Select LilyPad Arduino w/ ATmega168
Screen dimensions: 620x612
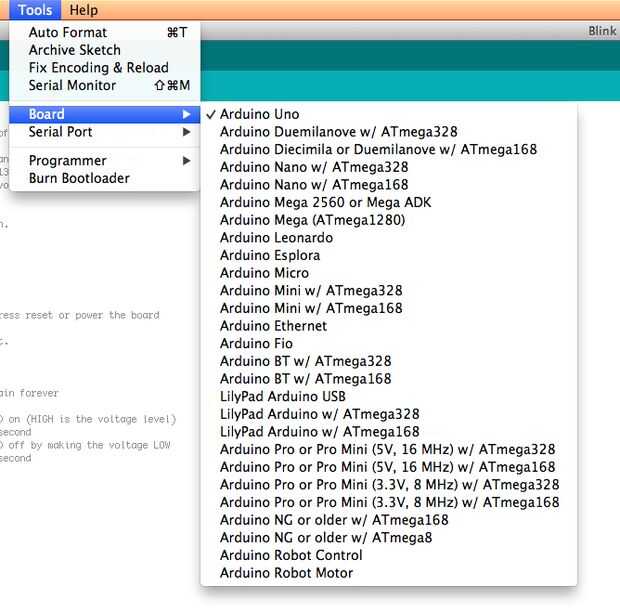(389, 432)
